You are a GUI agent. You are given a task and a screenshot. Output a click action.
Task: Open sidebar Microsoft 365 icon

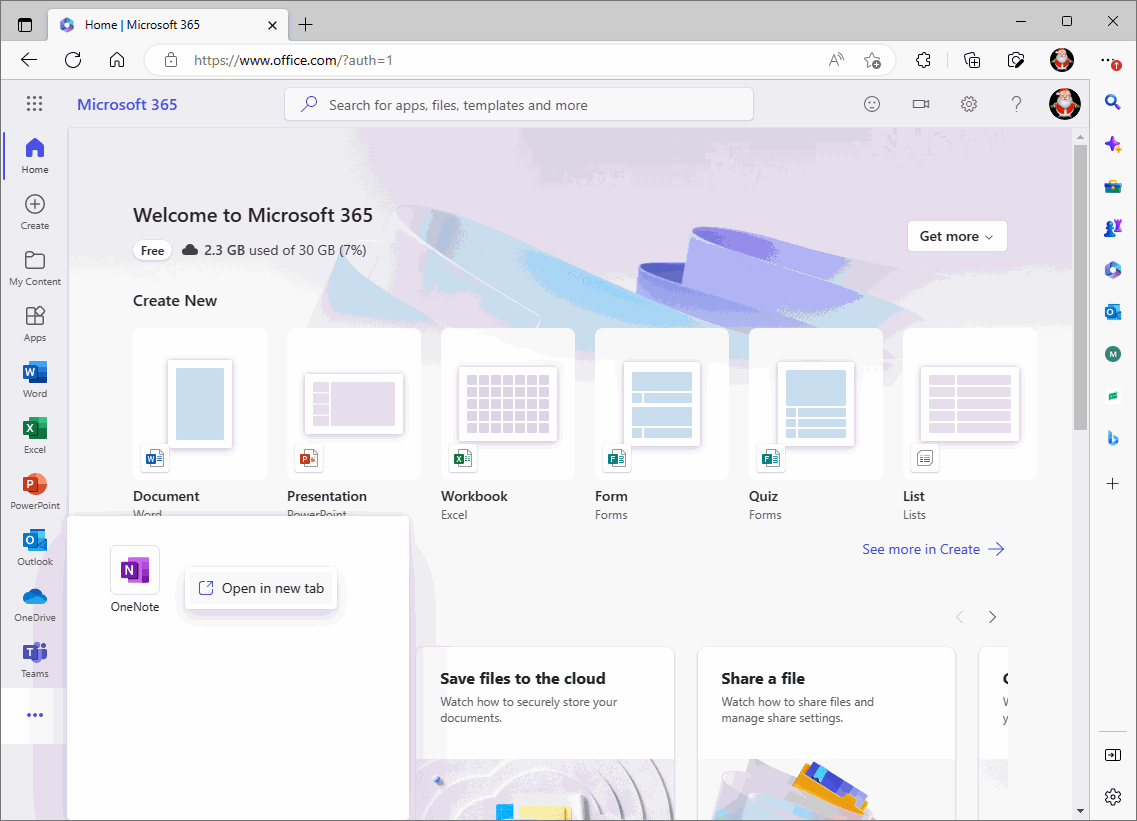tap(1112, 271)
